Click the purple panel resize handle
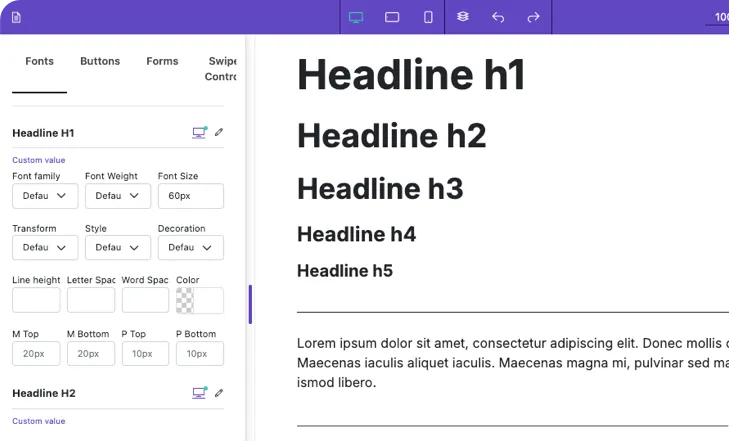This screenshot has width=729, height=441. point(250,304)
